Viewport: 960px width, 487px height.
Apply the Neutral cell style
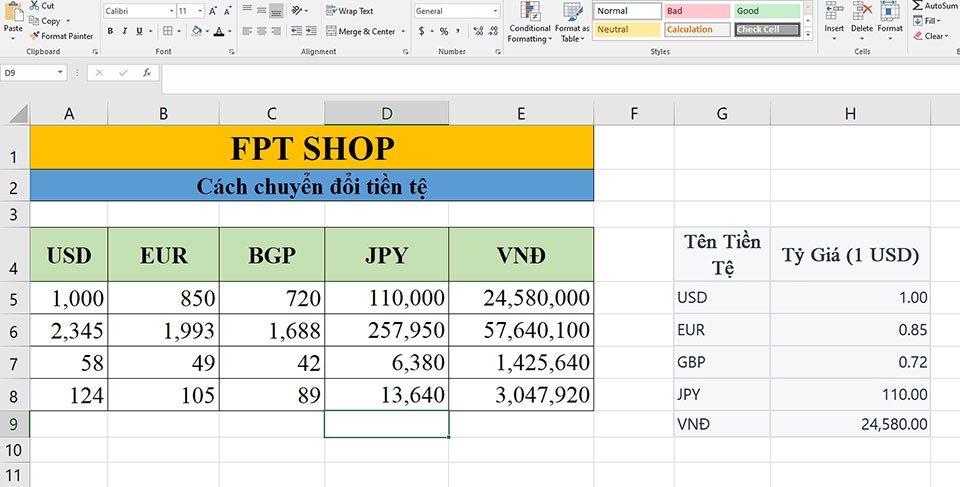pyautogui.click(x=628, y=29)
